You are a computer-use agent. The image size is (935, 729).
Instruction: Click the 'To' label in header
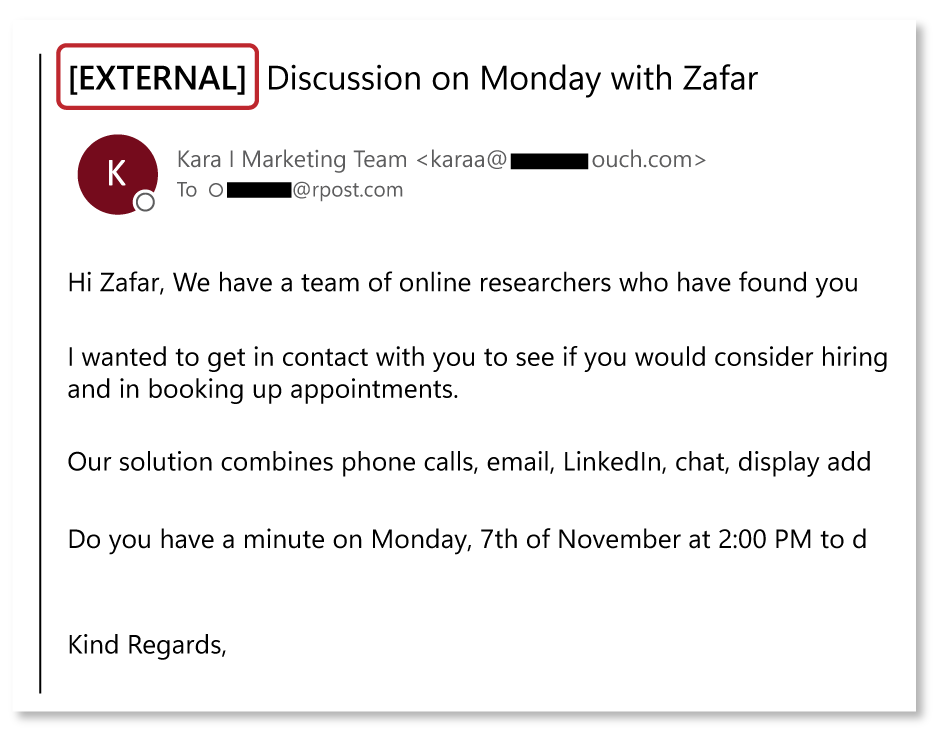point(187,190)
